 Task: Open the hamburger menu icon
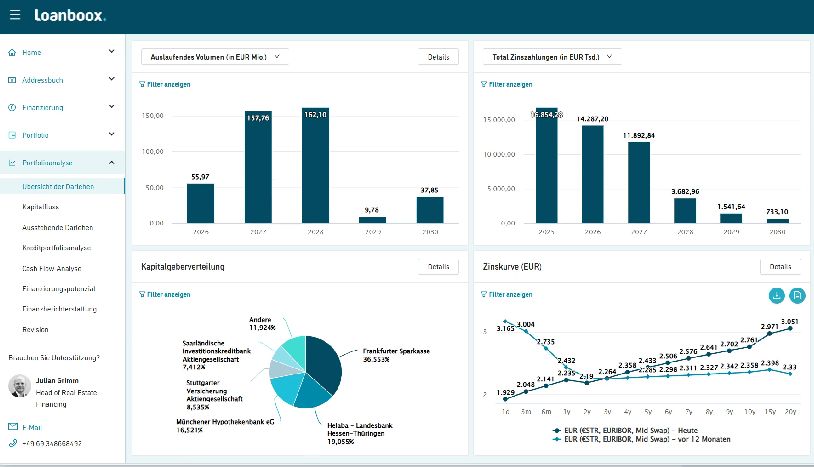pyautogui.click(x=13, y=16)
